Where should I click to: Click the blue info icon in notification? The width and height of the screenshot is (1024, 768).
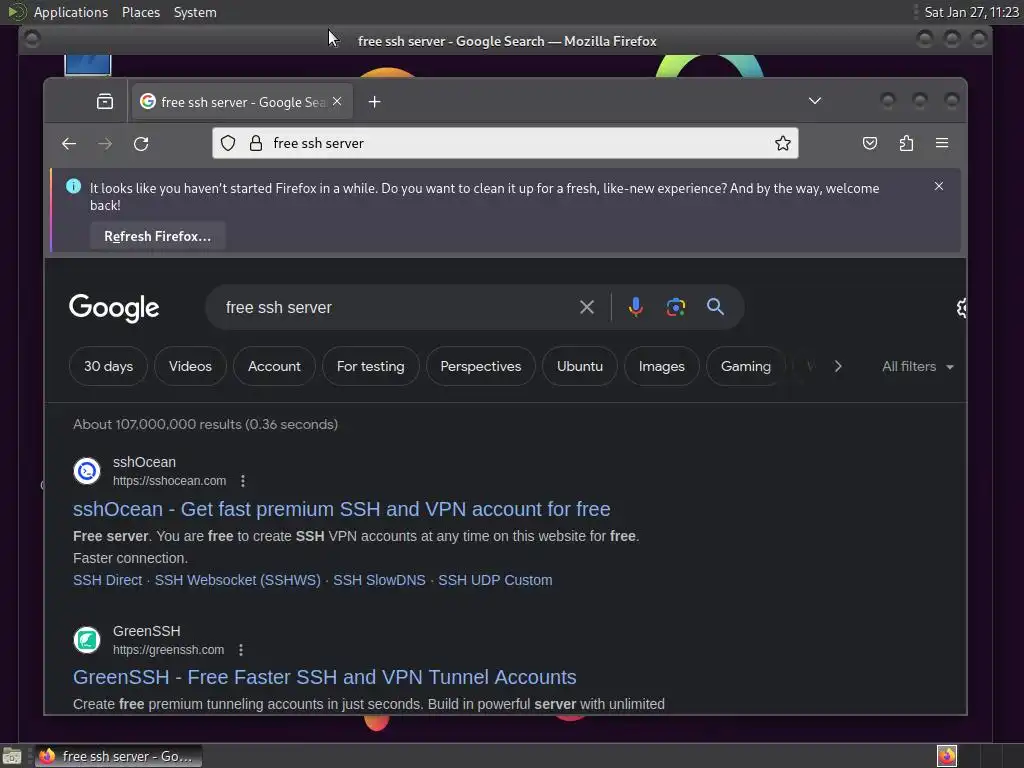(x=74, y=187)
